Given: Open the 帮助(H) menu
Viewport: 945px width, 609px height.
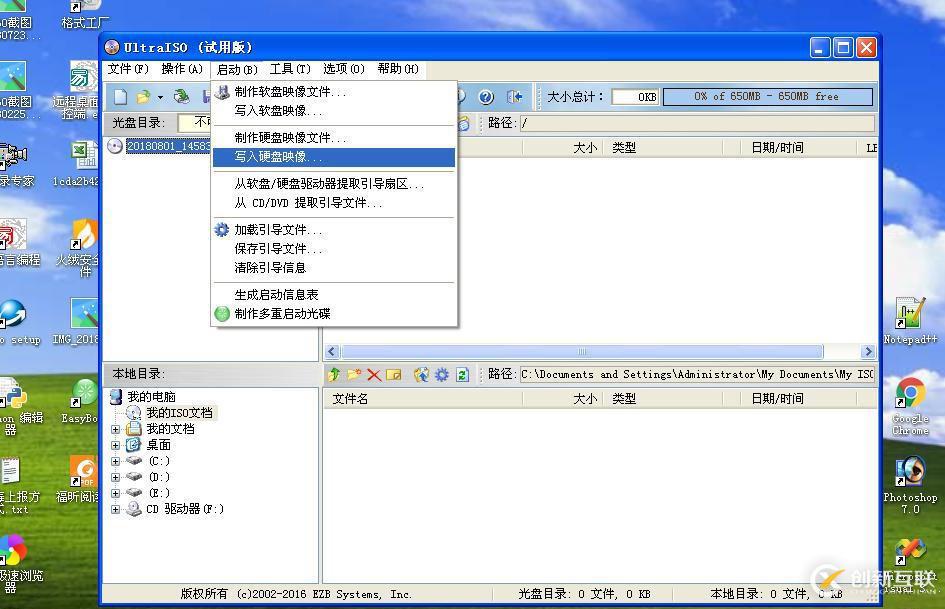Looking at the screenshot, I should [x=398, y=69].
